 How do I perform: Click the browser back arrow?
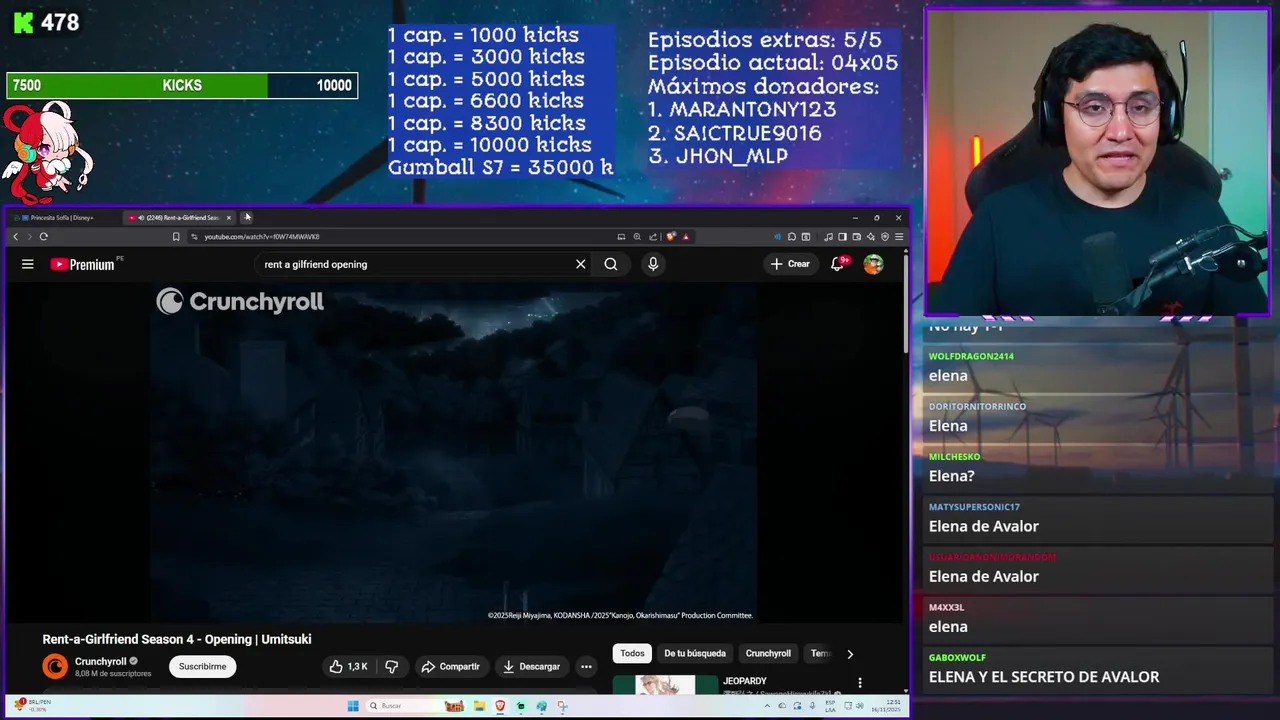(x=15, y=237)
